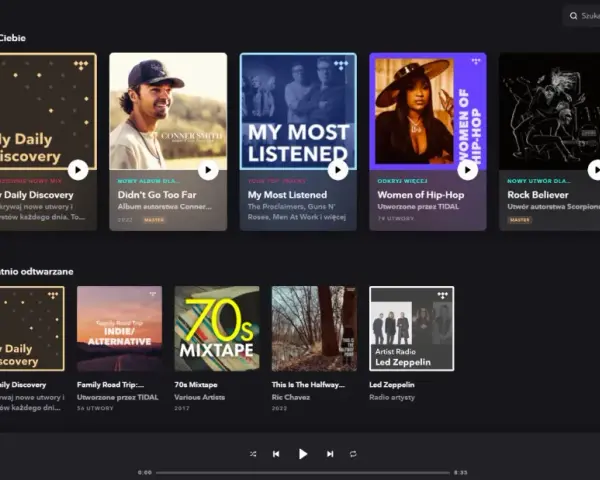Click 'Utworzone przez TIDAL' under Family Road Trip
The height and width of the screenshot is (480, 600).
coord(117,397)
